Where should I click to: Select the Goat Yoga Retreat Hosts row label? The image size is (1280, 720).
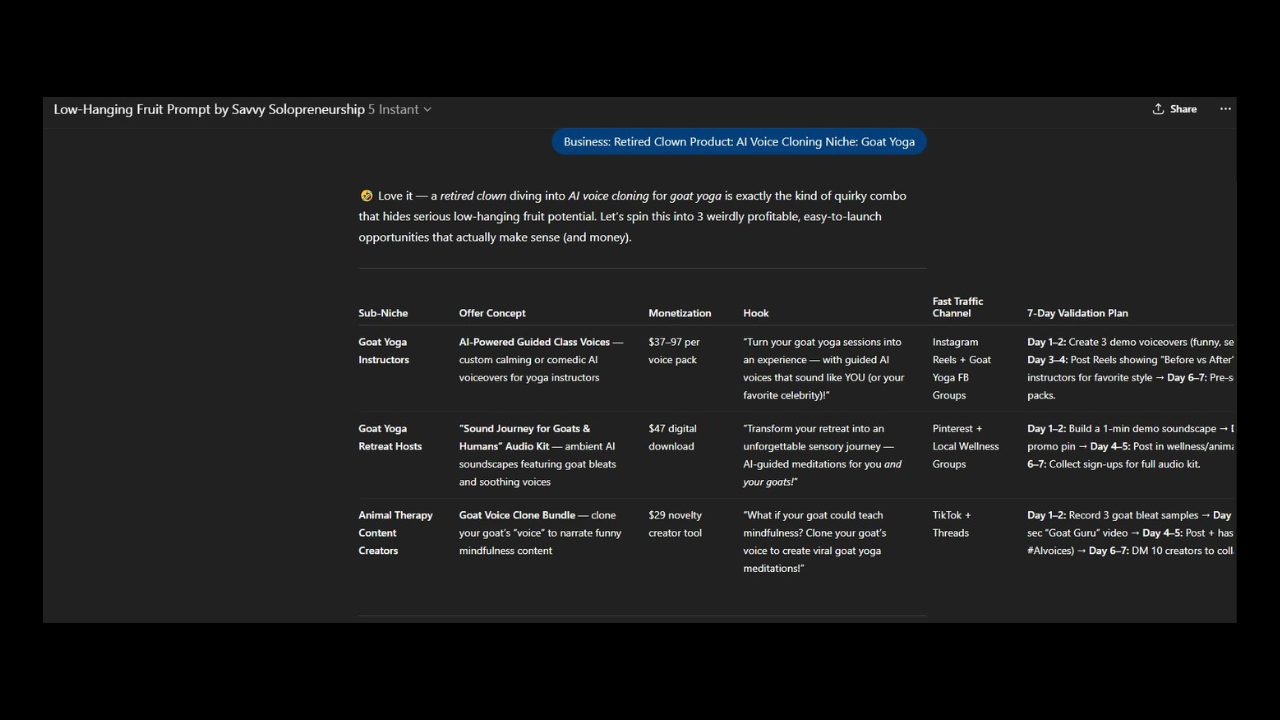coord(390,437)
